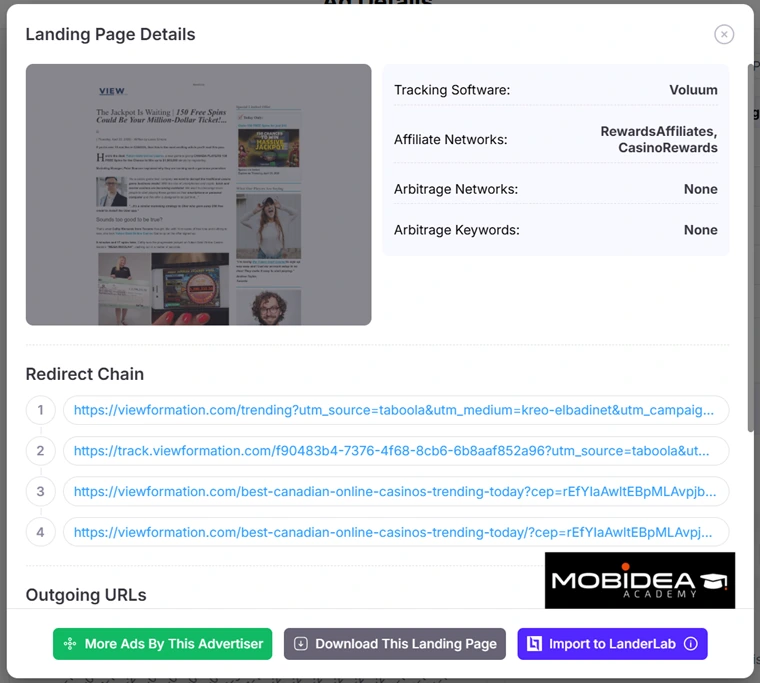Click the LanderLab logo icon
Screen dimensions: 760x683
(x=534, y=644)
